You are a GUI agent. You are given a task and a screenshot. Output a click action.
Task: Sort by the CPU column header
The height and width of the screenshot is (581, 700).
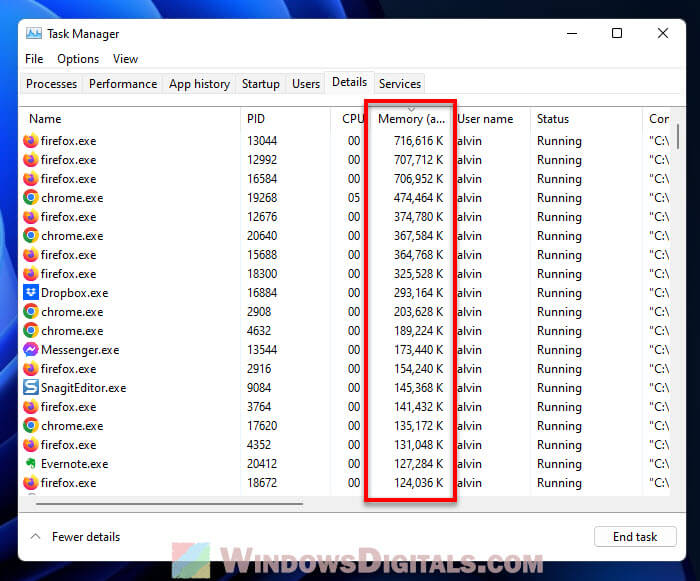coord(348,119)
